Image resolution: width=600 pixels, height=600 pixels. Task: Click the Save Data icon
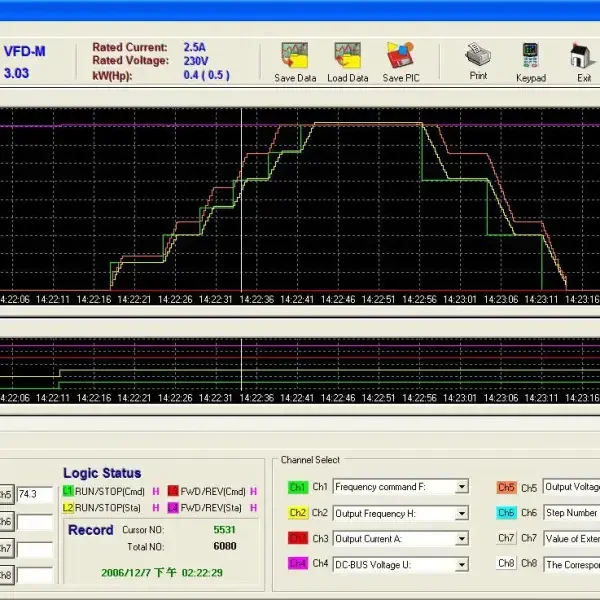(x=295, y=56)
